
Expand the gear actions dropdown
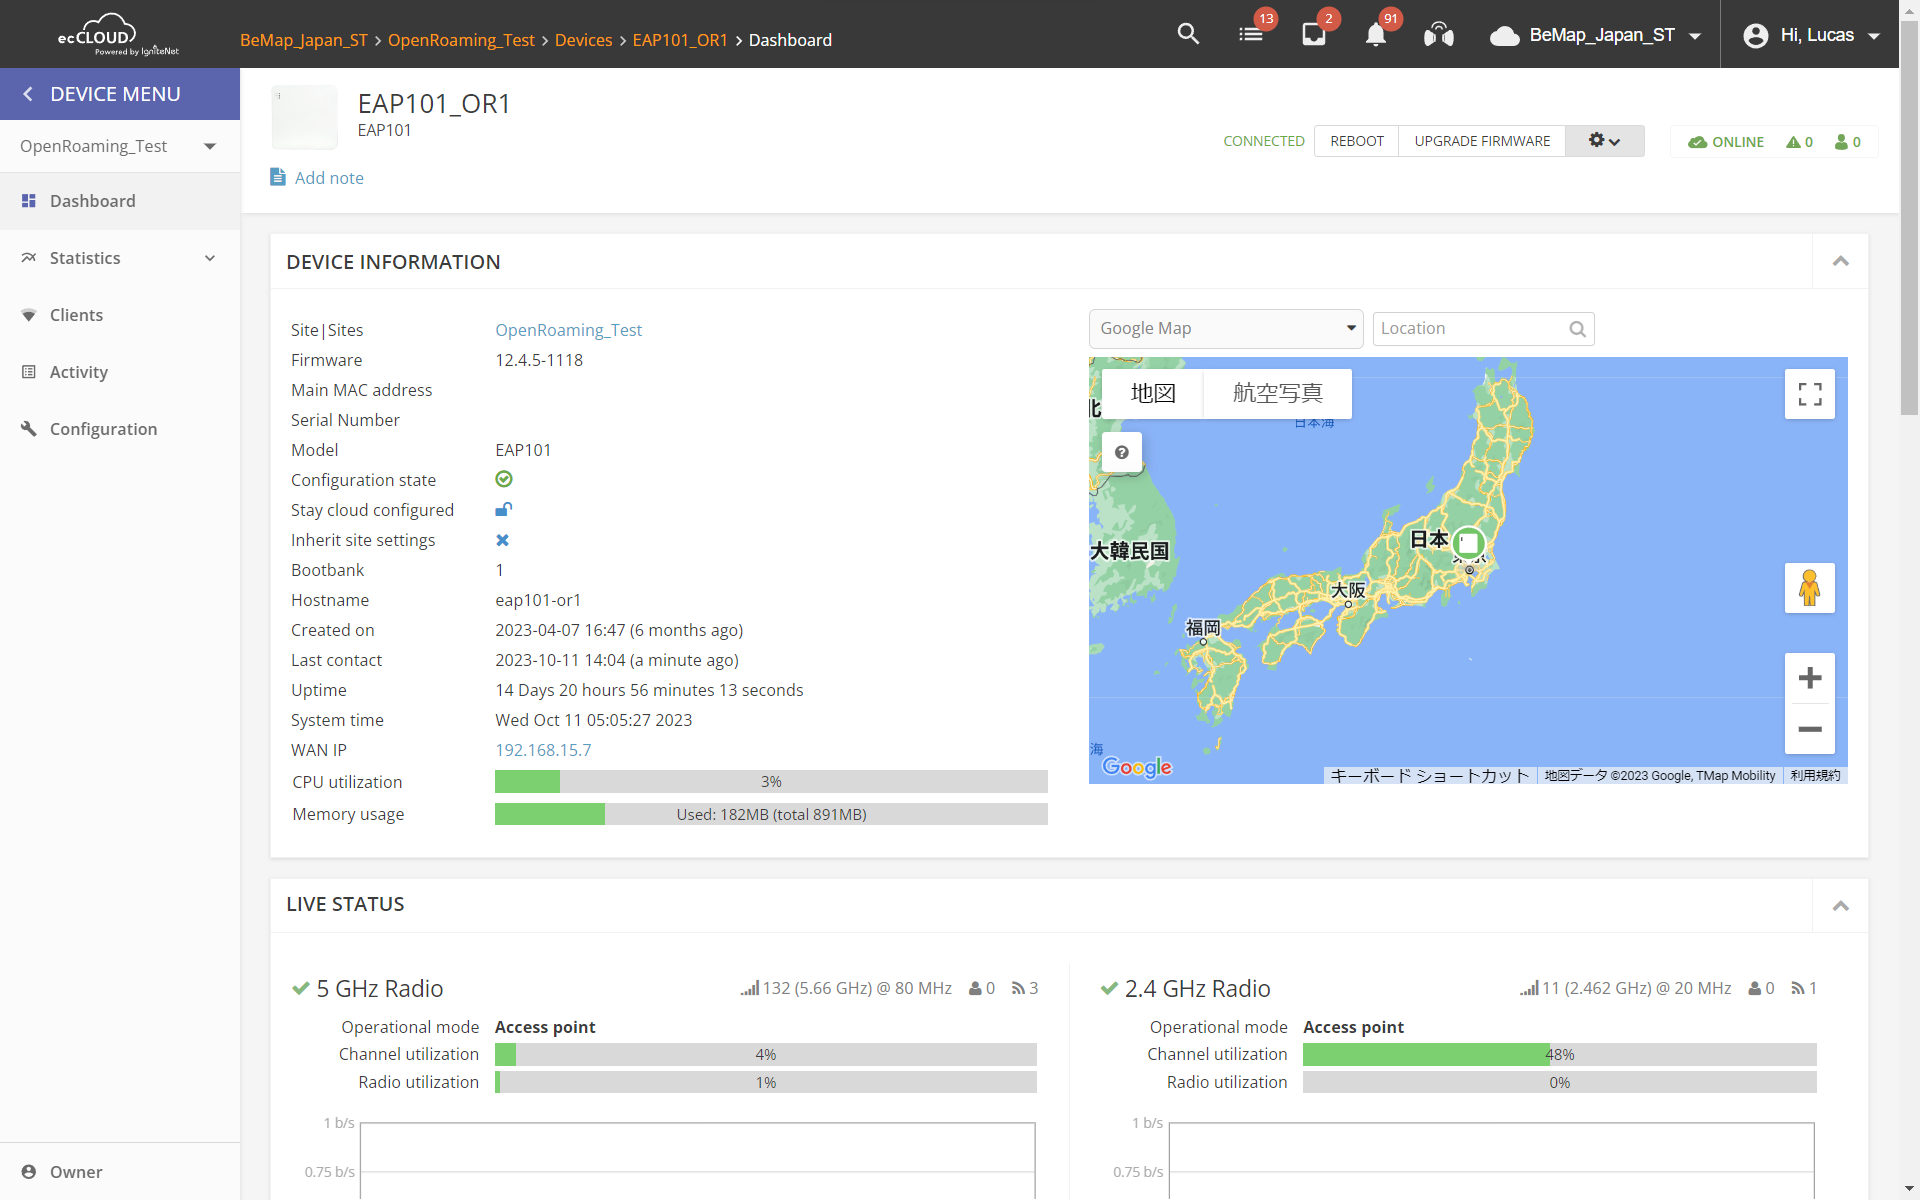1604,141
